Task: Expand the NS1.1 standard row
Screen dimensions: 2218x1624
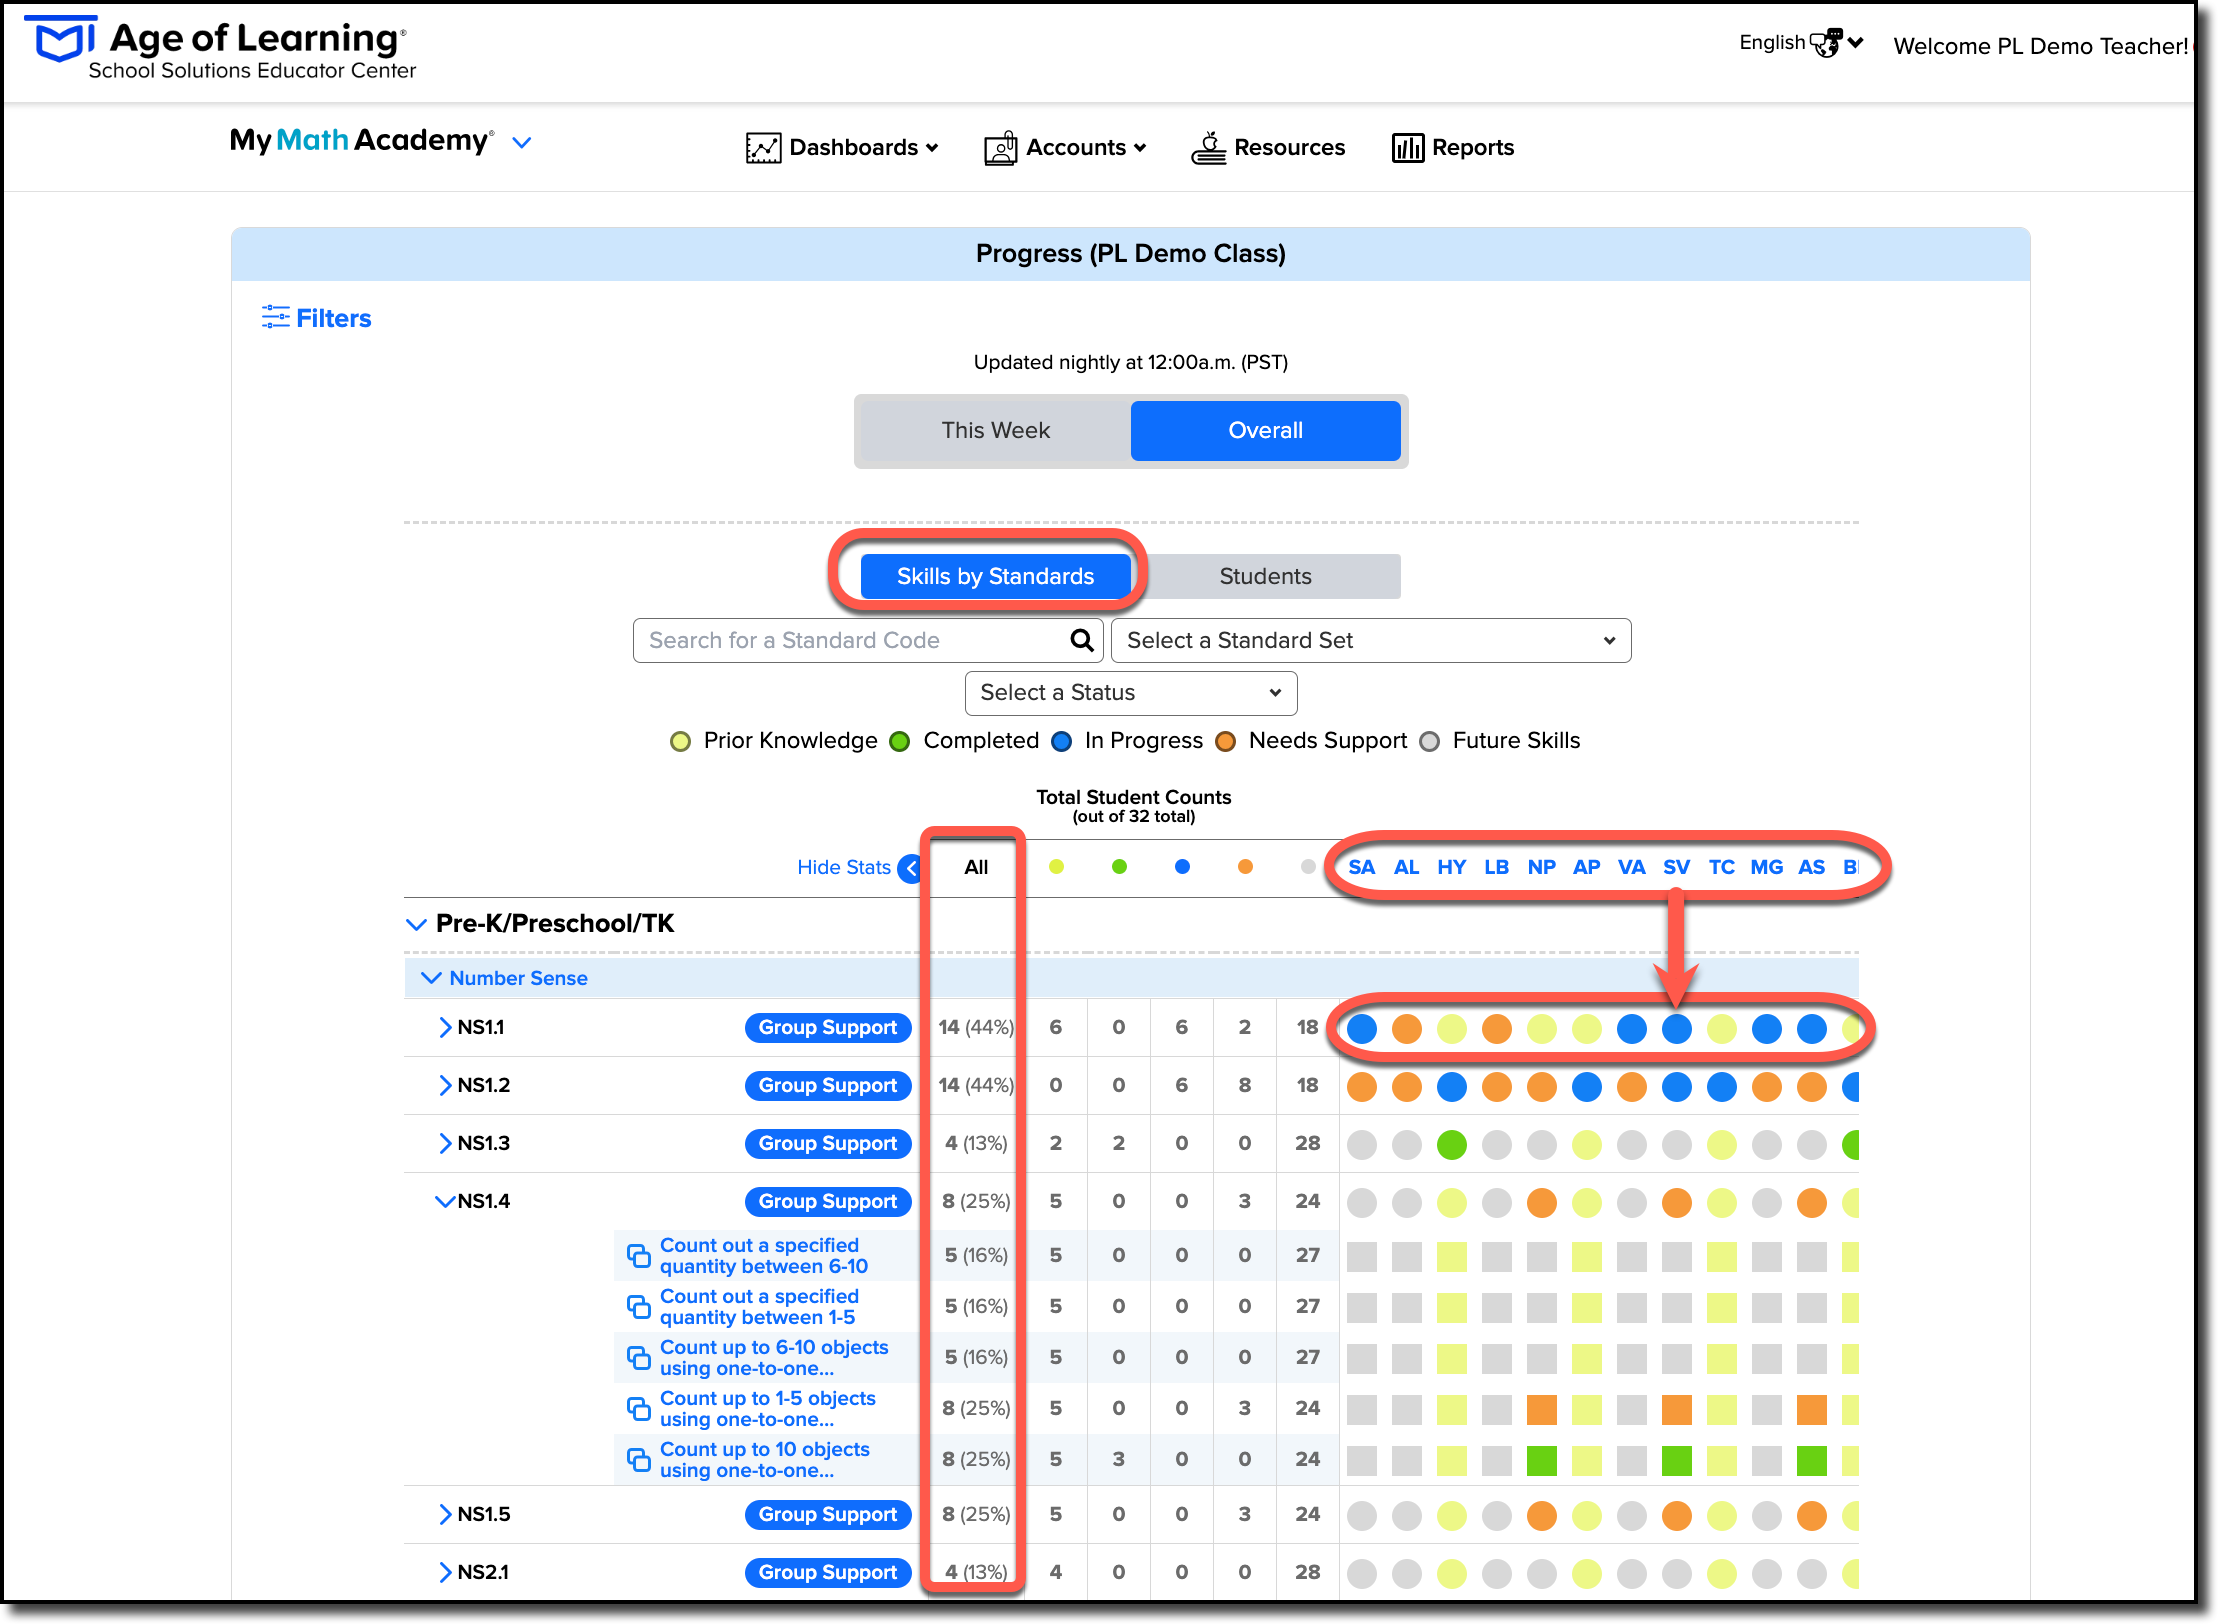Action: [445, 1028]
